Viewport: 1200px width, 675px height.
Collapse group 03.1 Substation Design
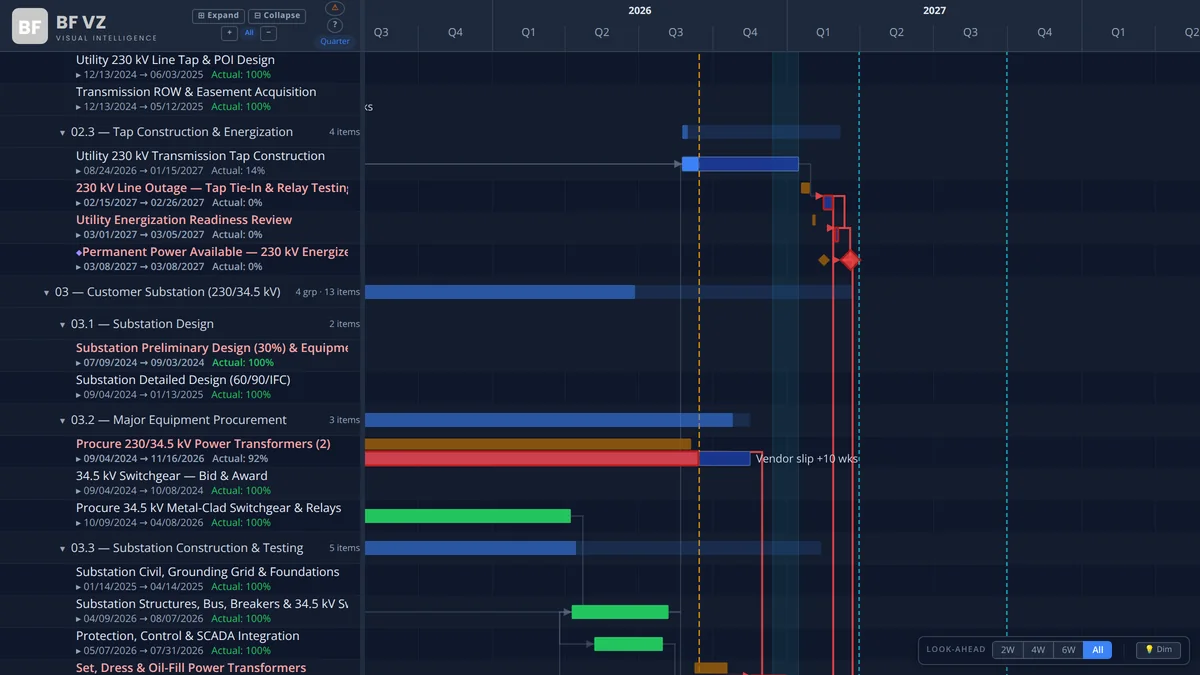[x=62, y=325]
